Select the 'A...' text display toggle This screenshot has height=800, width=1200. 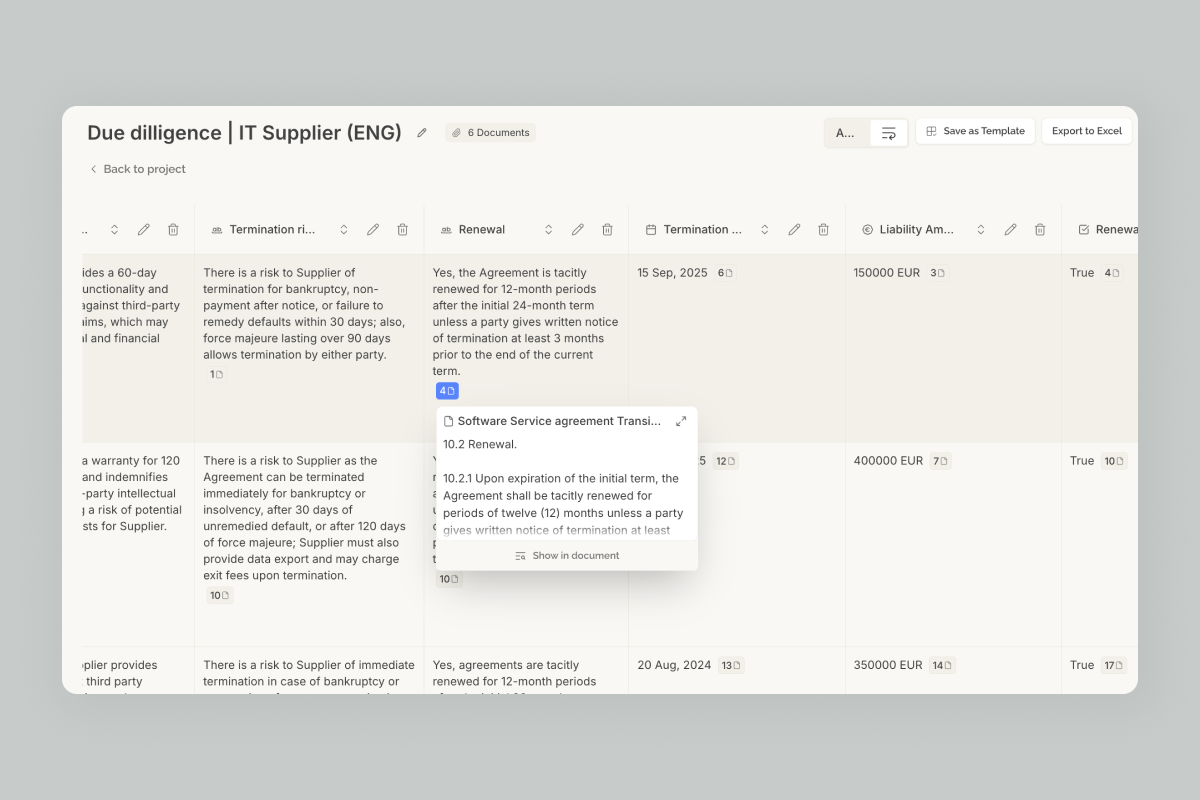tap(846, 133)
